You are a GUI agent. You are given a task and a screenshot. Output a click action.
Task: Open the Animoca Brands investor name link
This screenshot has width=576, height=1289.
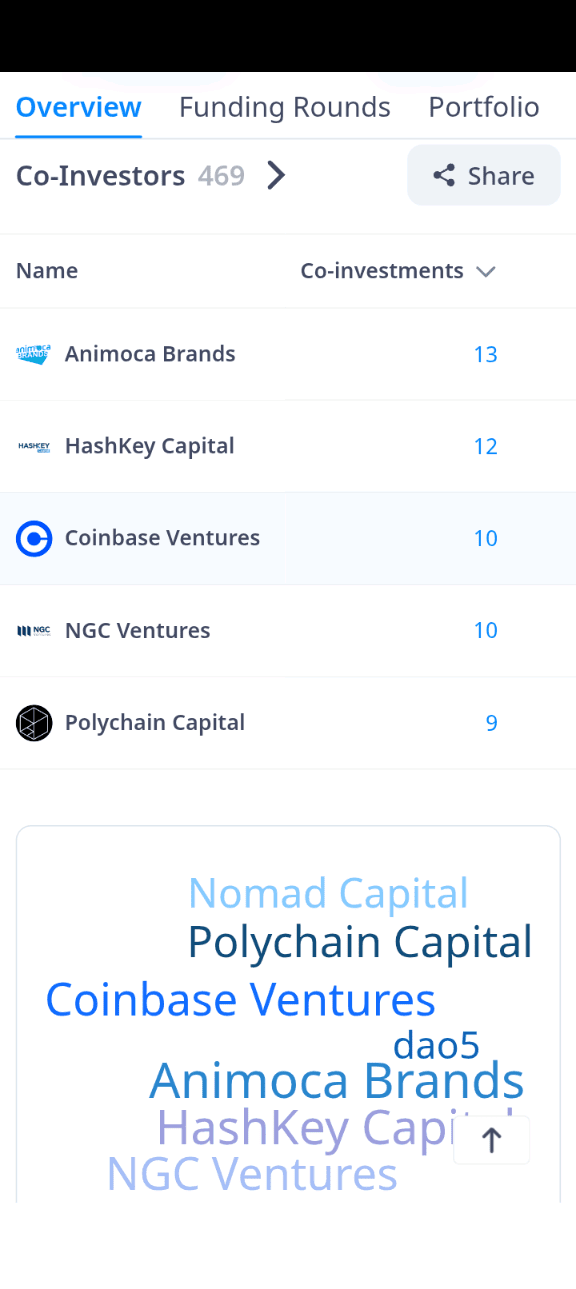coord(150,354)
